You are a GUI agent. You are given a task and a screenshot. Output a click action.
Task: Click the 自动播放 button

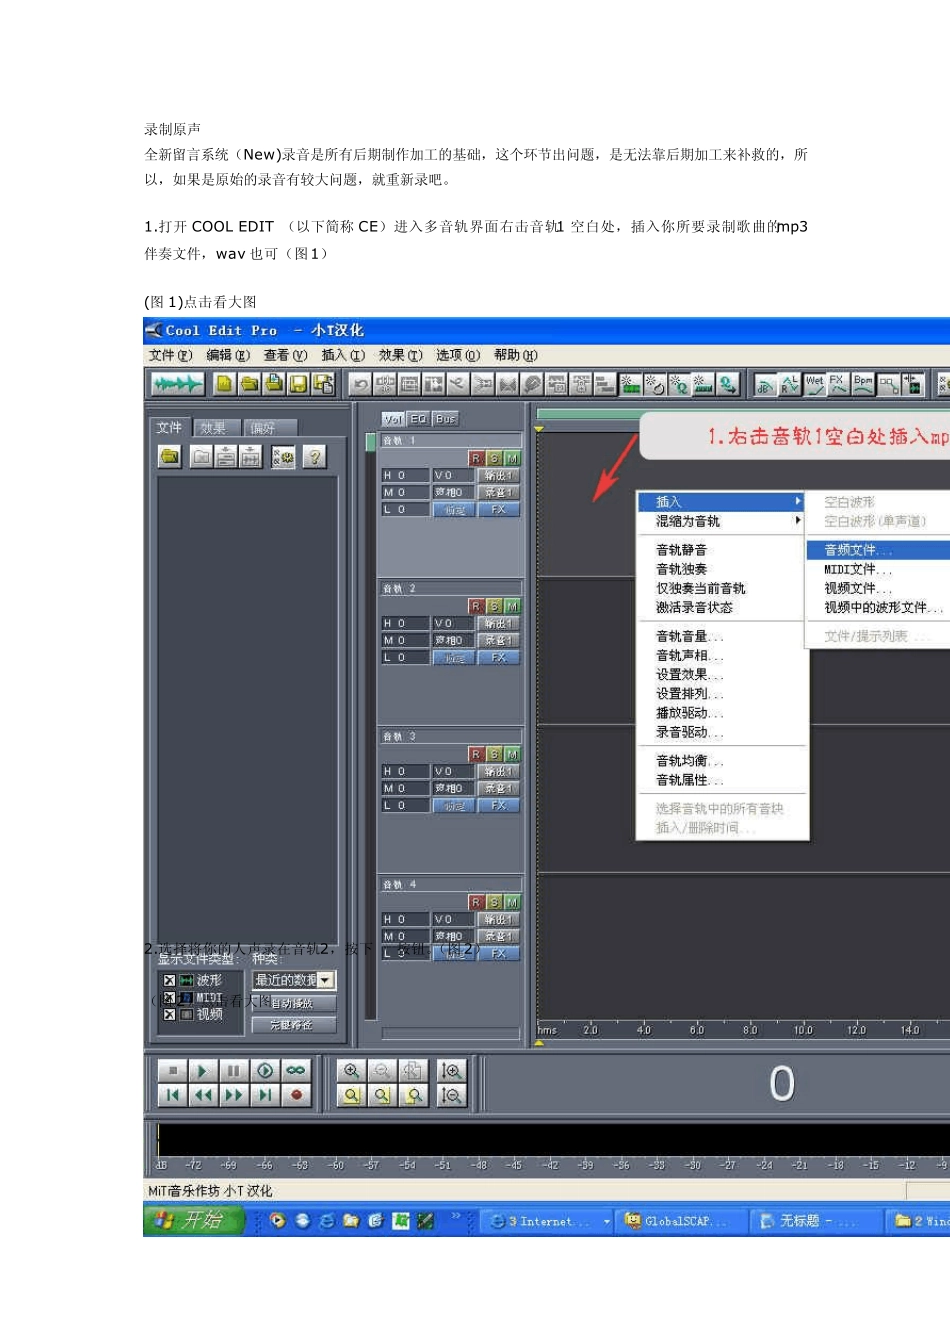(x=294, y=1003)
